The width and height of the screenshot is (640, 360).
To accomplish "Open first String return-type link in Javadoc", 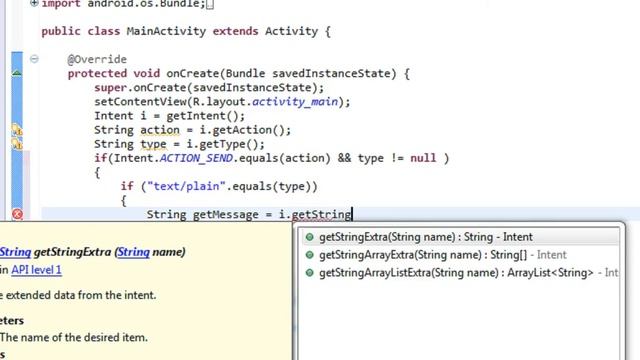I will (x=15, y=252).
